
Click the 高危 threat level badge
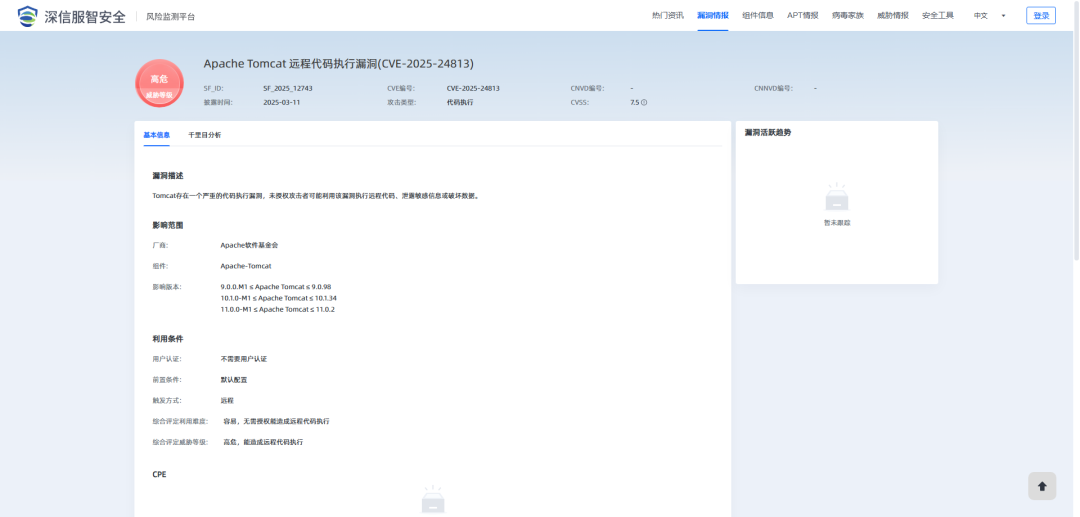(x=159, y=83)
